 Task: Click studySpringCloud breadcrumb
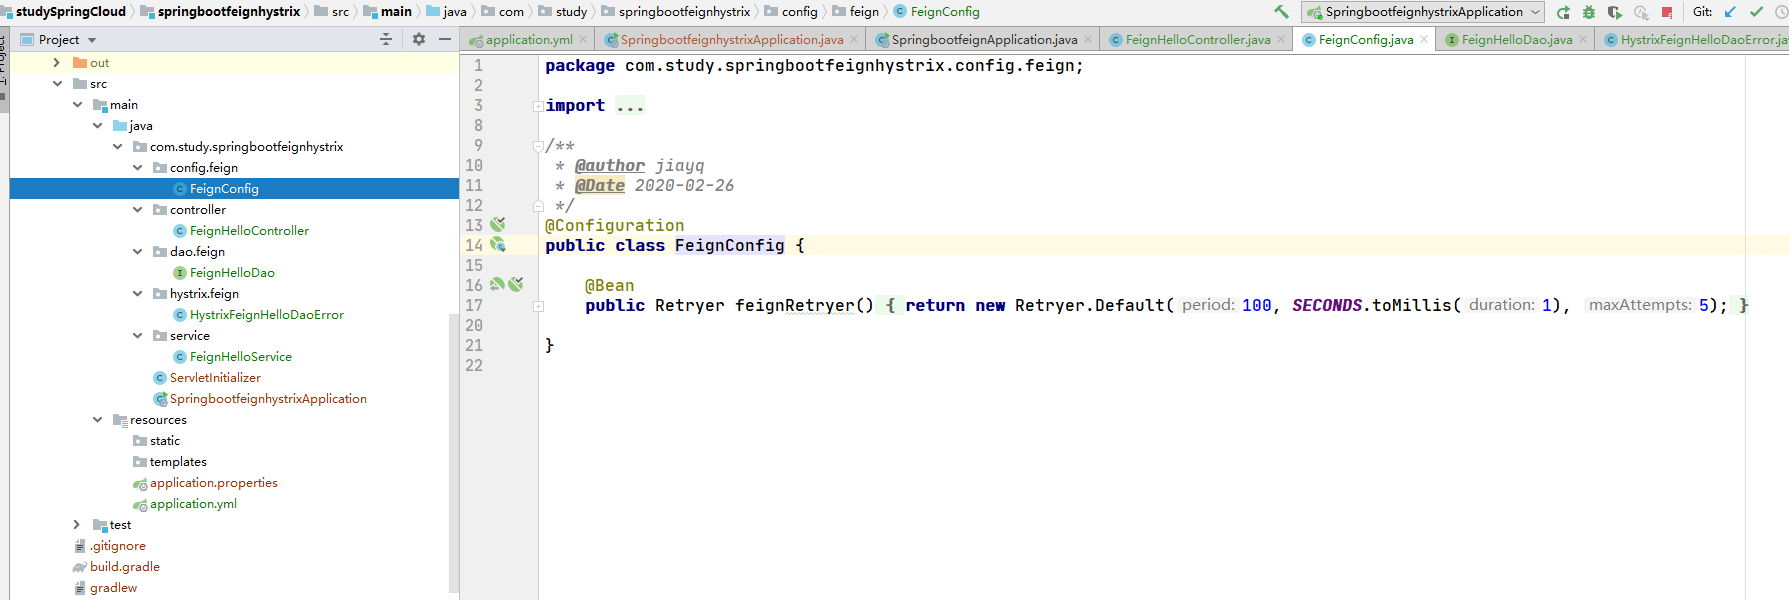click(x=70, y=12)
